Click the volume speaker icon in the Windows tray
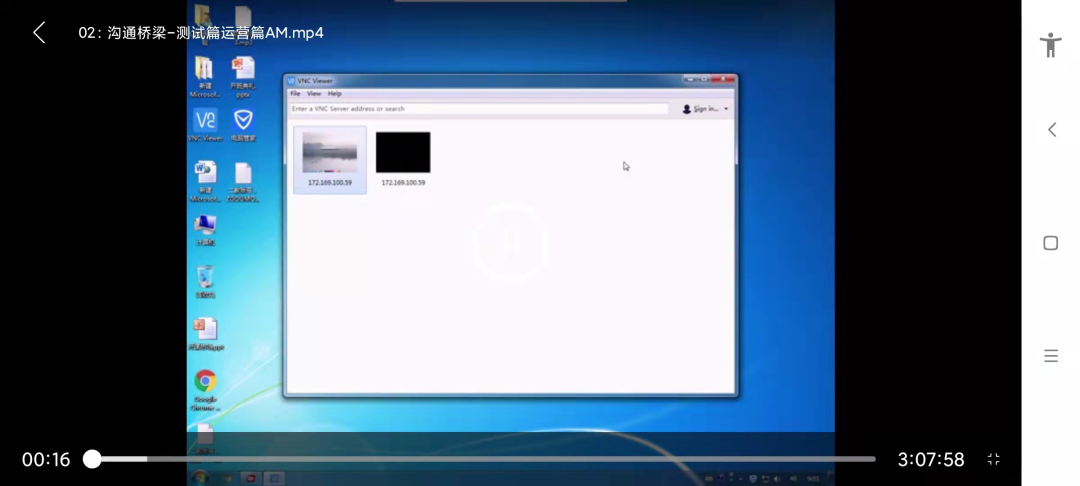The width and height of the screenshot is (1080, 486). click(778, 478)
